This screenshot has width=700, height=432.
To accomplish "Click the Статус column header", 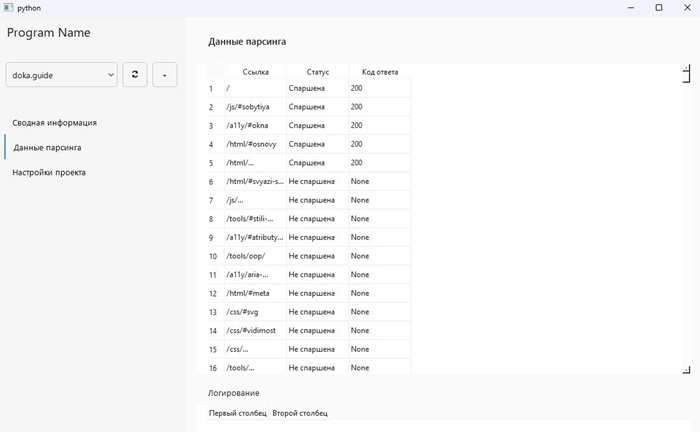I will [x=318, y=72].
